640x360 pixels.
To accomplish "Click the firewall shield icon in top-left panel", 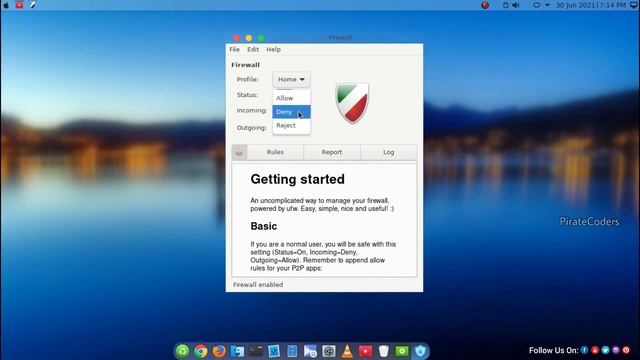I will 32,5.
